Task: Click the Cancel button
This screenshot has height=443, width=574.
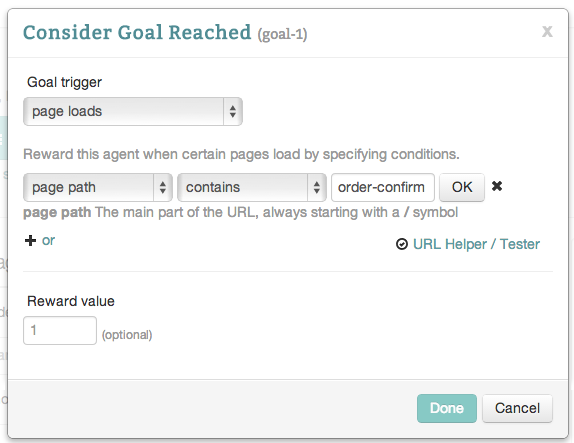Action: point(517,408)
